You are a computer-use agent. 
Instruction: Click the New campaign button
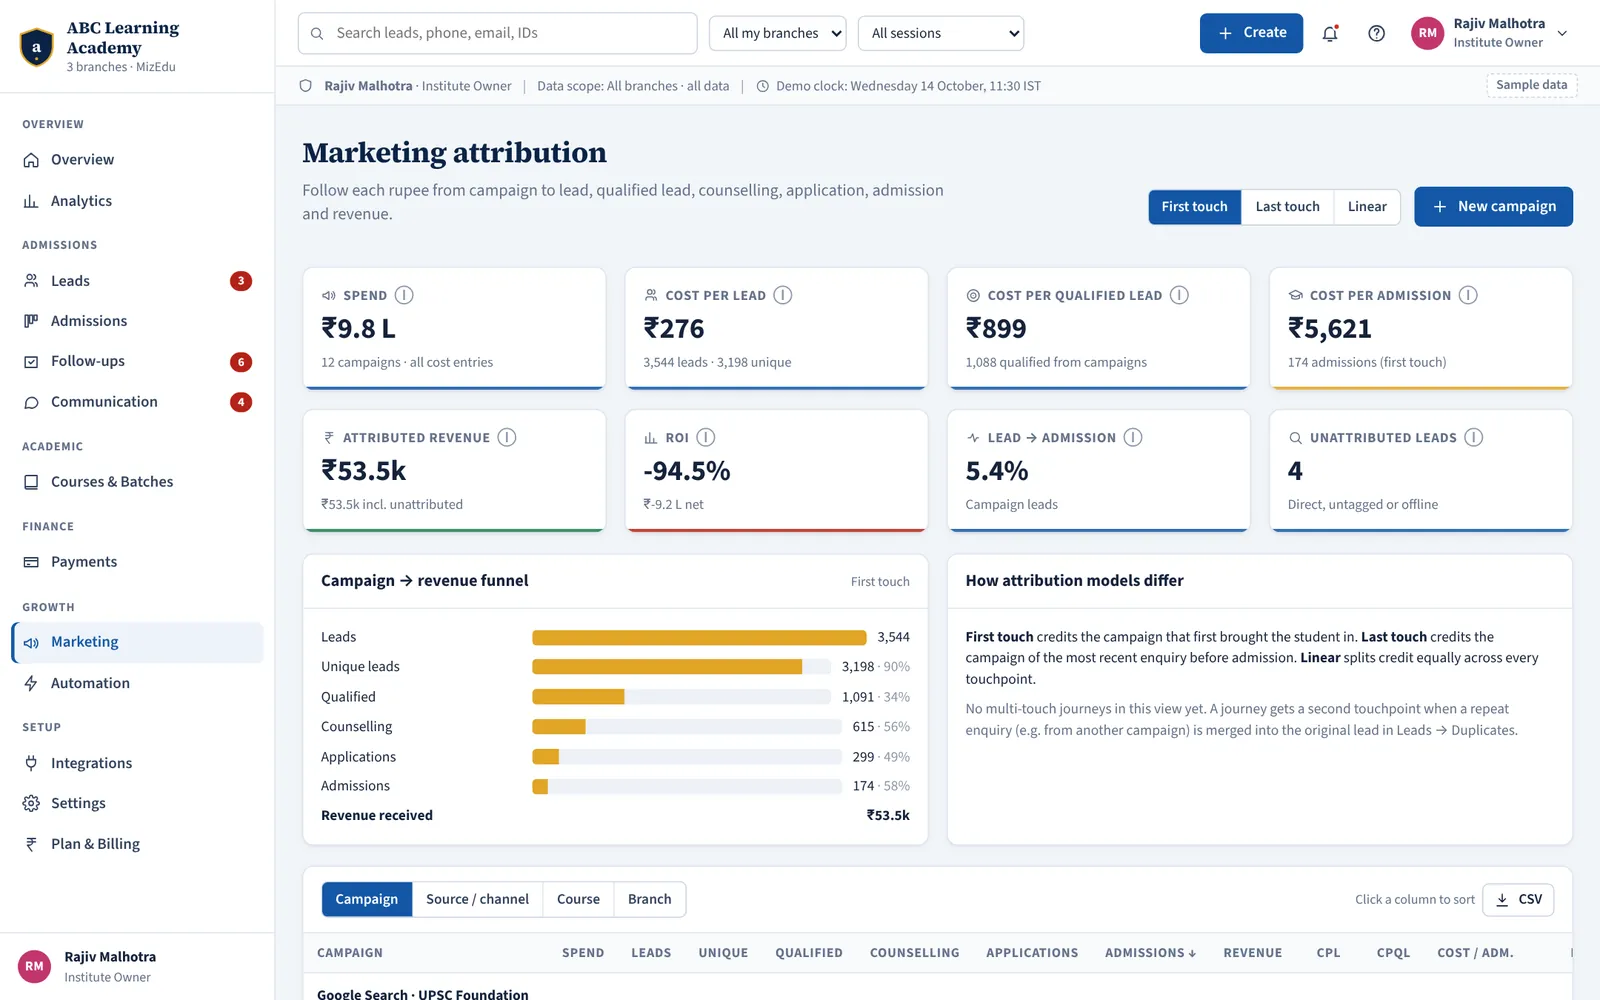click(x=1493, y=207)
